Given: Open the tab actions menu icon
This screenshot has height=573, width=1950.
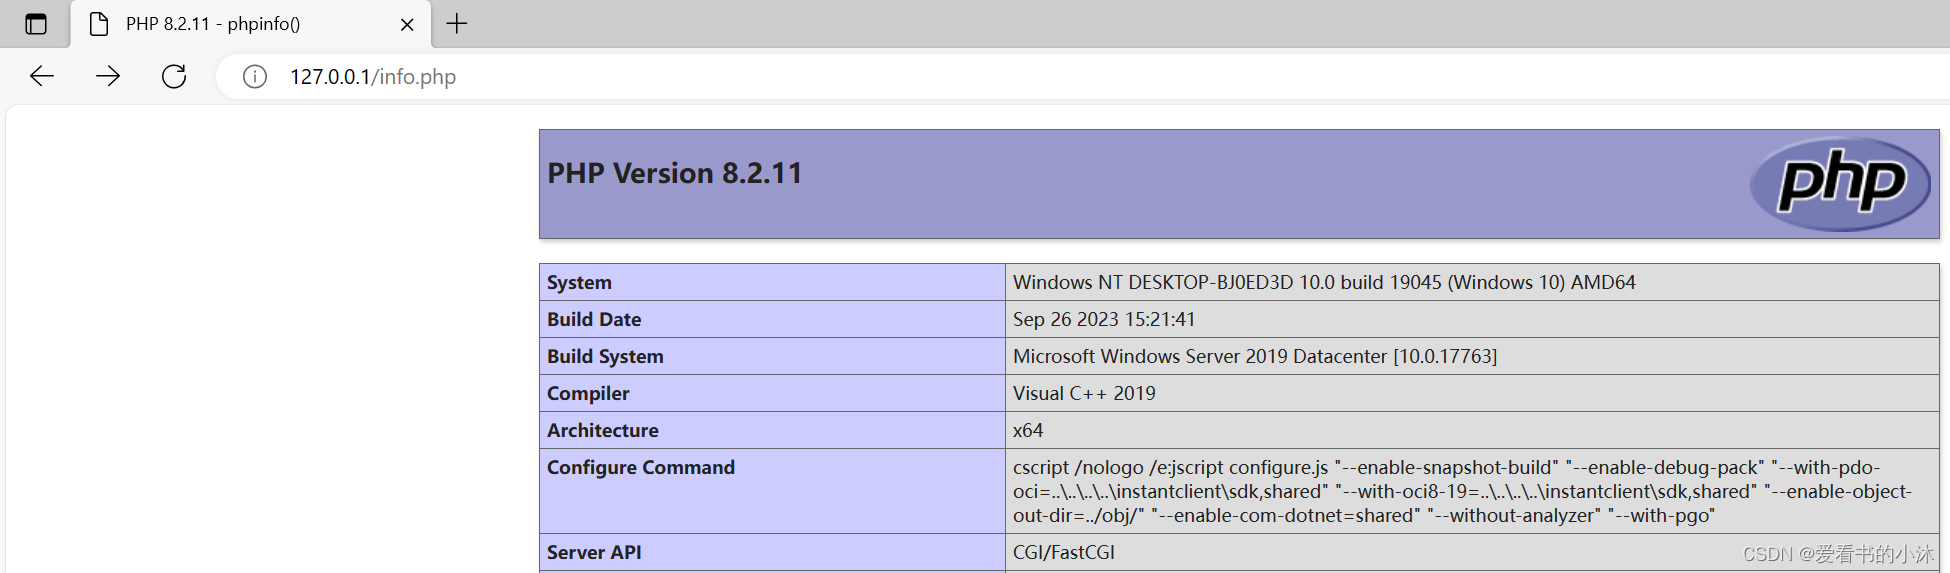Looking at the screenshot, I should [36, 24].
